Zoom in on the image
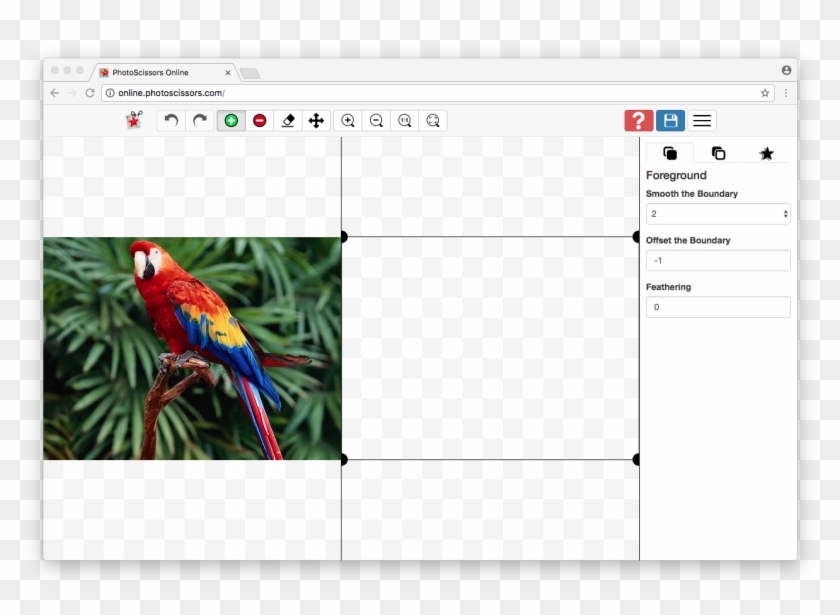This screenshot has width=840, height=615. [348, 120]
